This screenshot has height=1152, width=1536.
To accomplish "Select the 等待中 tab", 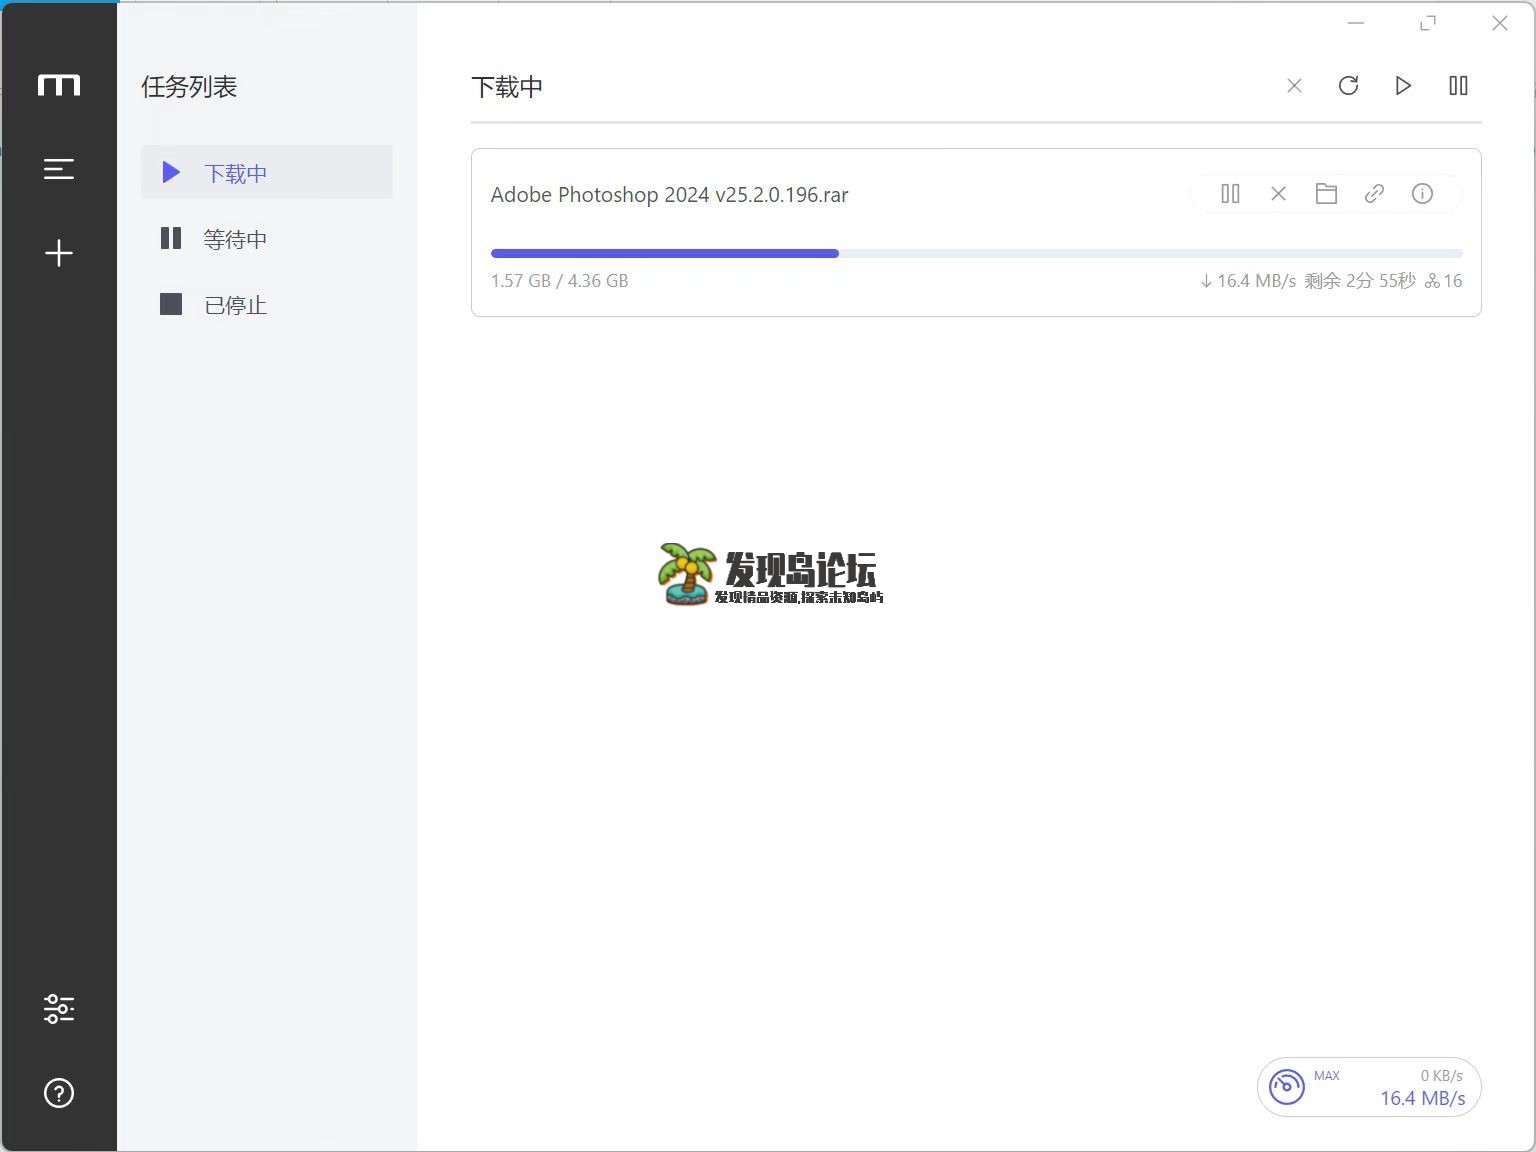I will 267,239.
